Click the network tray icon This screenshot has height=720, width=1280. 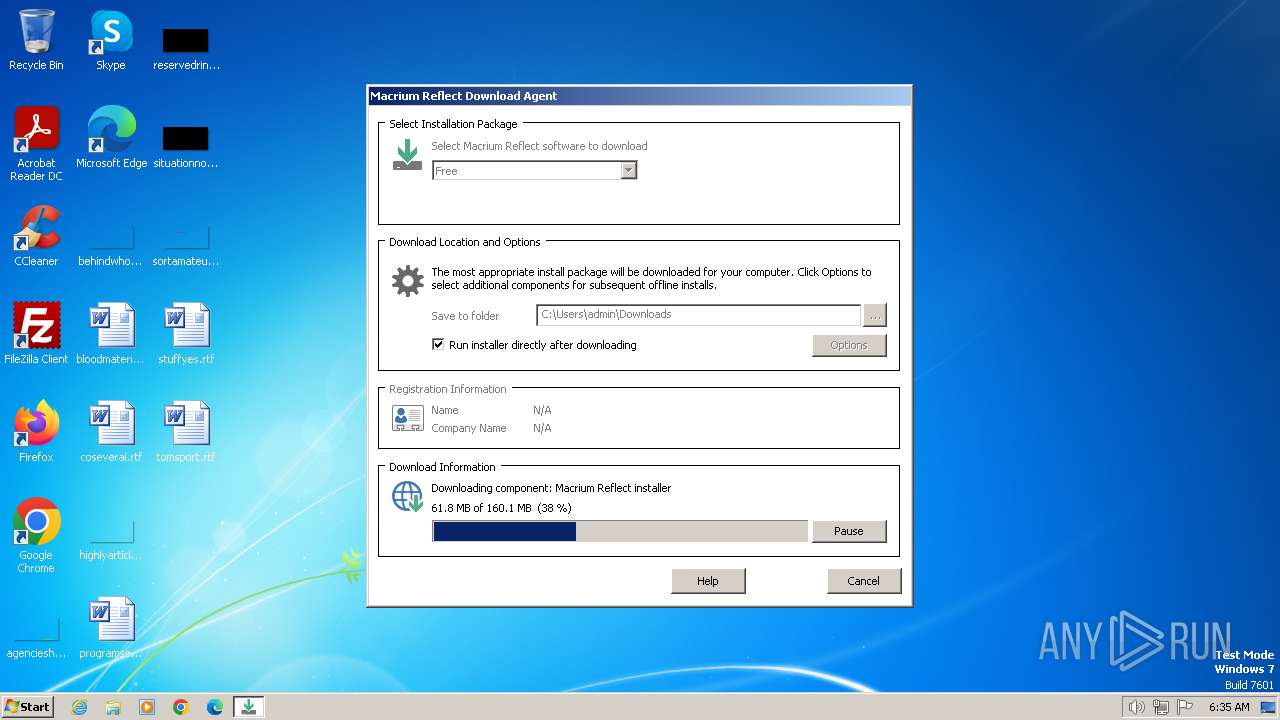(1161, 707)
